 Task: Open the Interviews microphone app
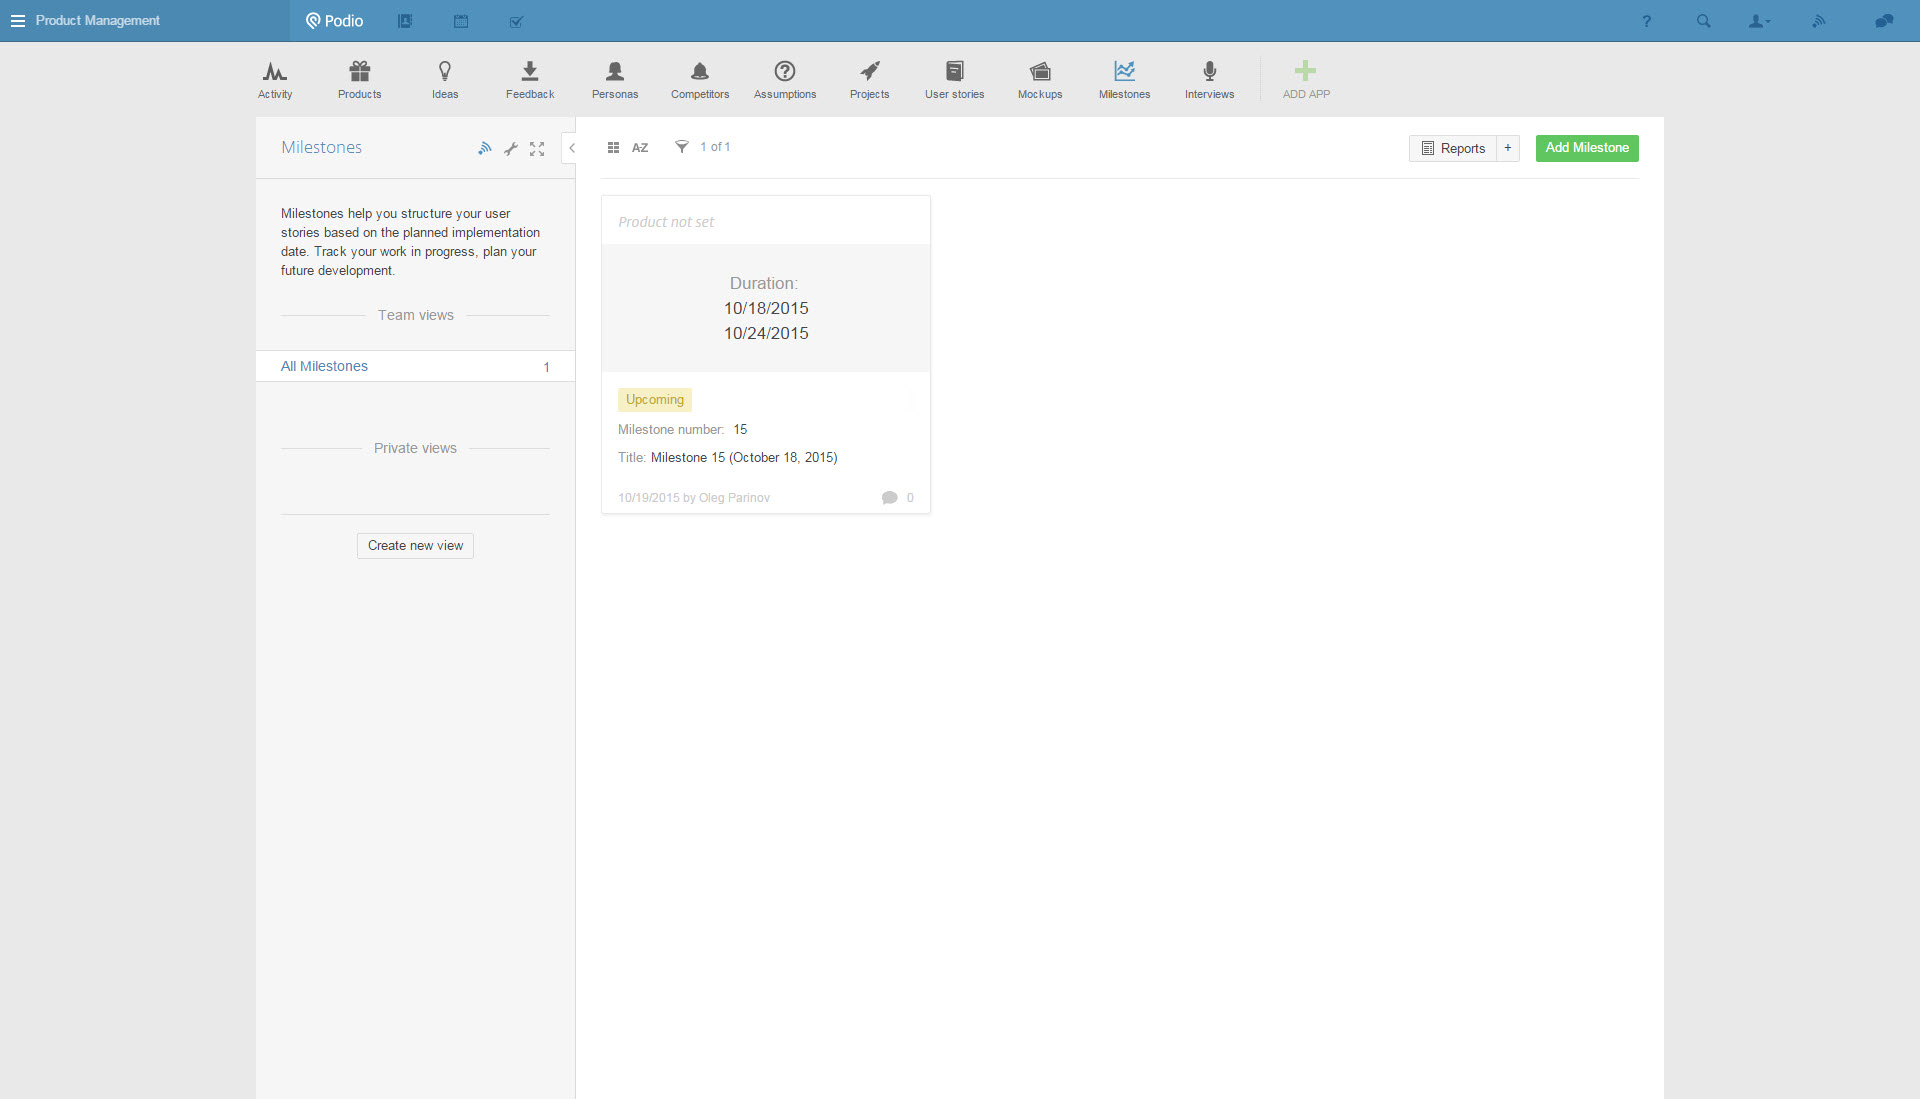[x=1209, y=79]
